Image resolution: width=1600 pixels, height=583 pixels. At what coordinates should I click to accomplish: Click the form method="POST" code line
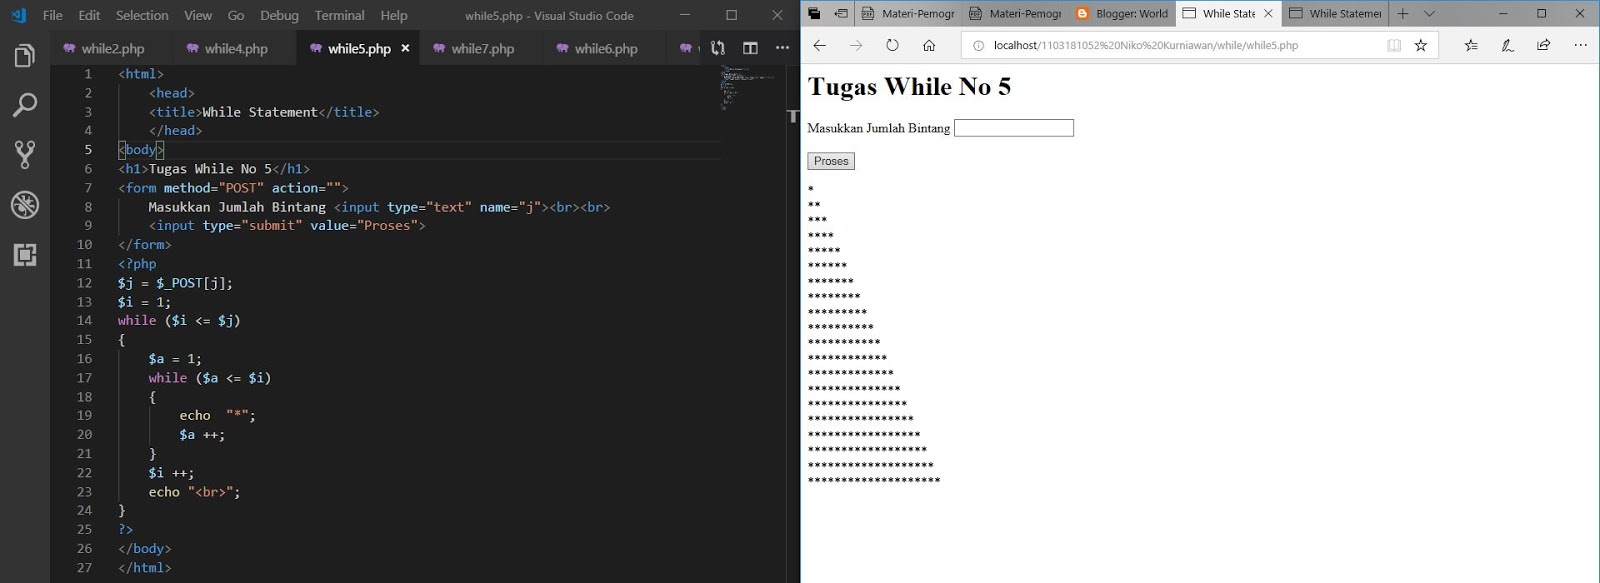[x=233, y=188]
